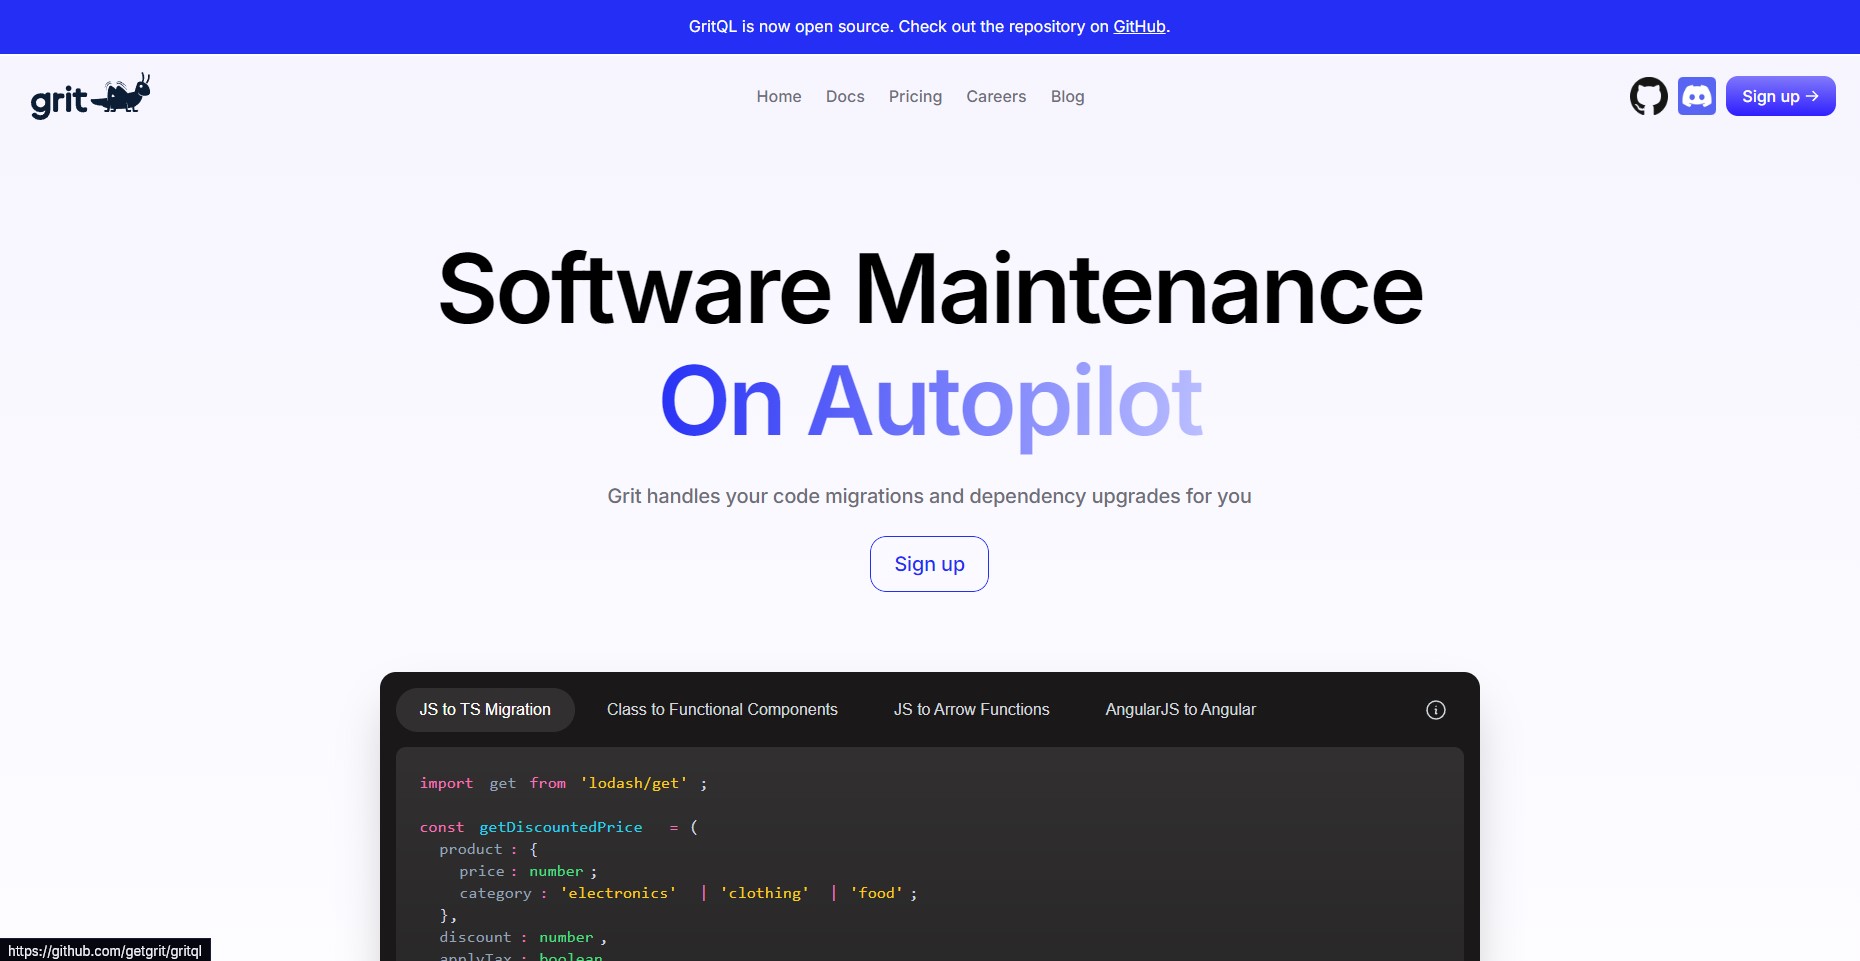The width and height of the screenshot is (1860, 961).
Task: Switch to Class to Functional Components tab
Action: coord(722,710)
